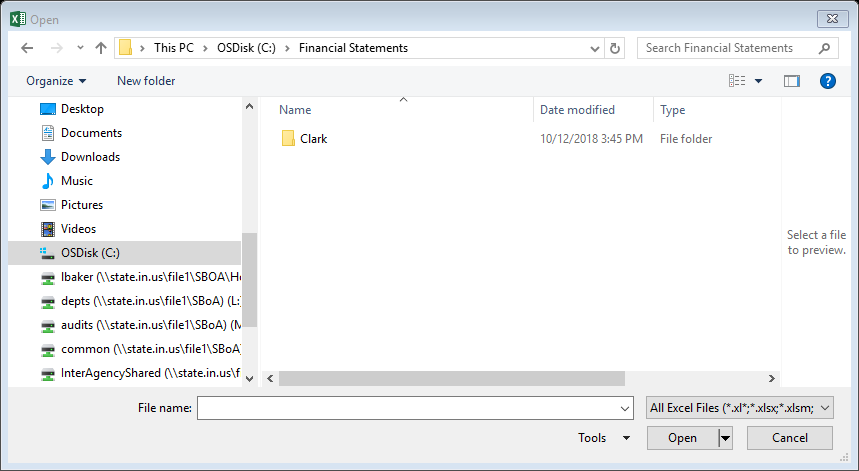This screenshot has height=471, width=859.
Task: Click the horizontal scrollbar in file list
Action: (x=451, y=378)
